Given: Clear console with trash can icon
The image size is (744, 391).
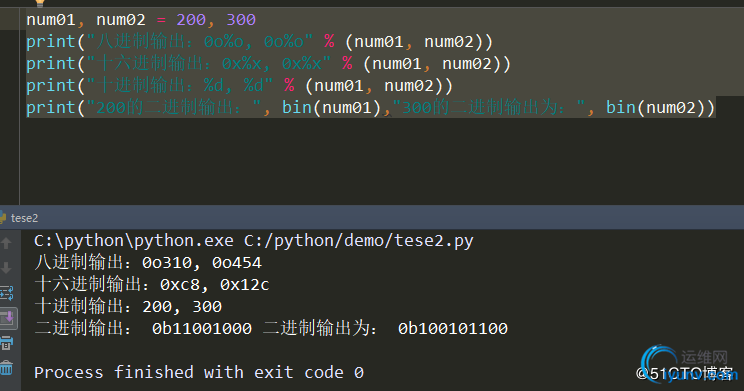Looking at the screenshot, I should (7, 367).
